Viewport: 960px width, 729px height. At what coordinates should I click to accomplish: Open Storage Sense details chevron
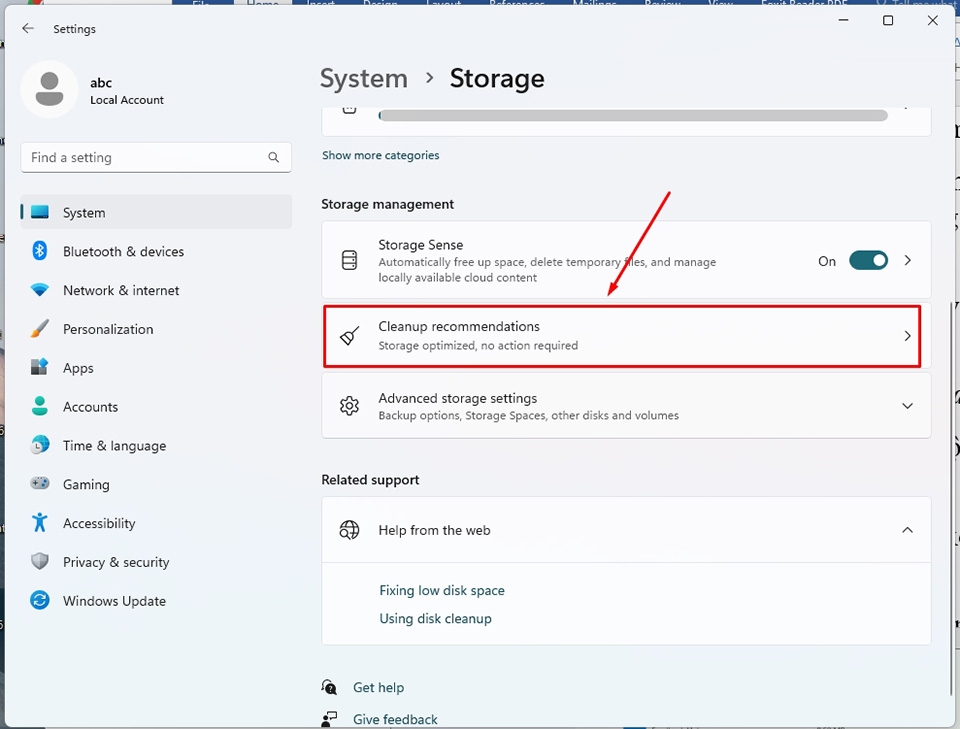point(907,261)
